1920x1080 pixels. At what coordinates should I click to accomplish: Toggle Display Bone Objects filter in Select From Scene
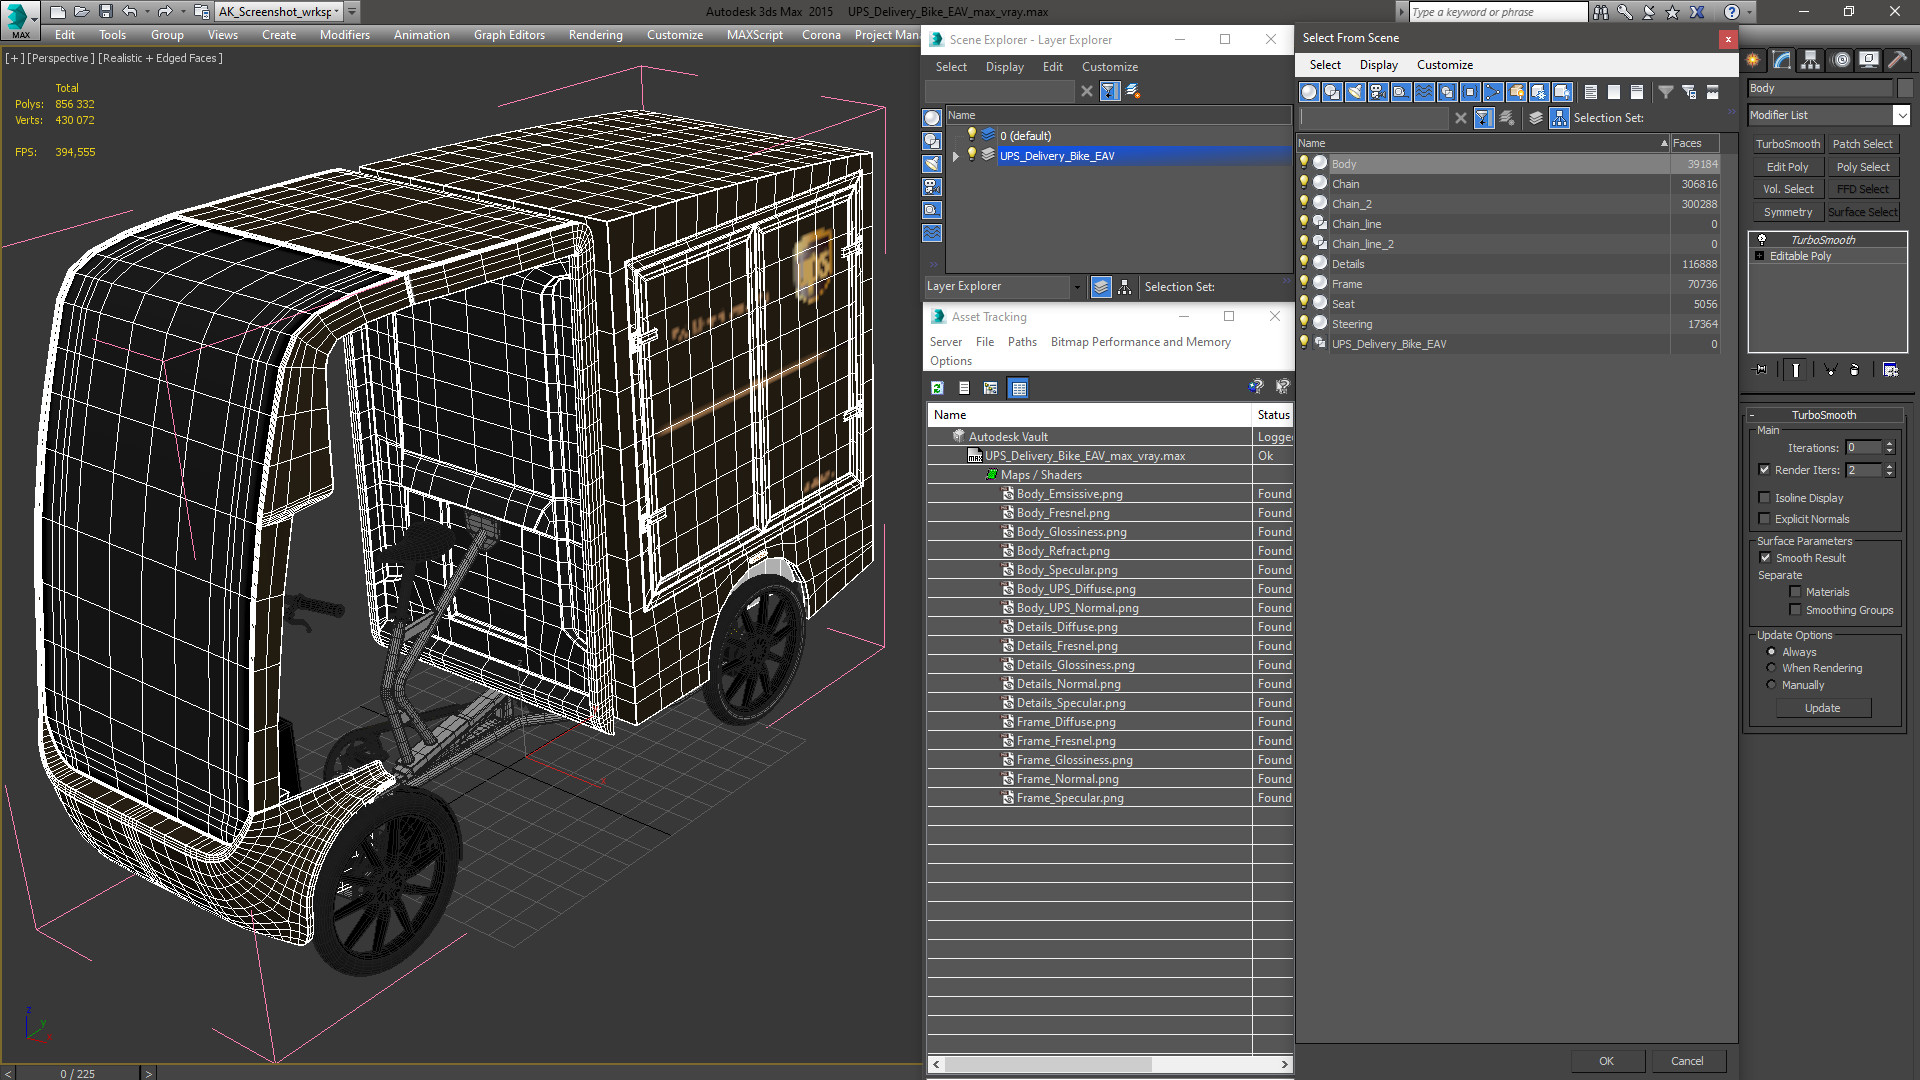pos(1493,92)
